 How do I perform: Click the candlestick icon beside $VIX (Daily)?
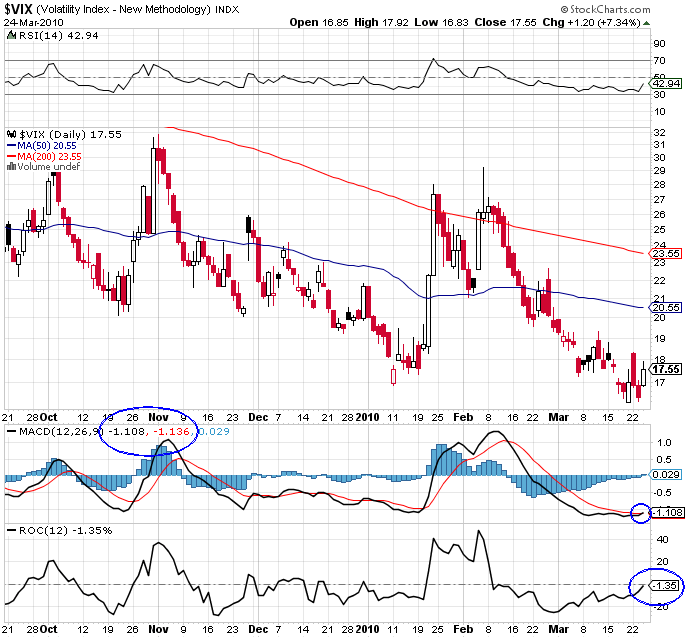click(x=12, y=135)
